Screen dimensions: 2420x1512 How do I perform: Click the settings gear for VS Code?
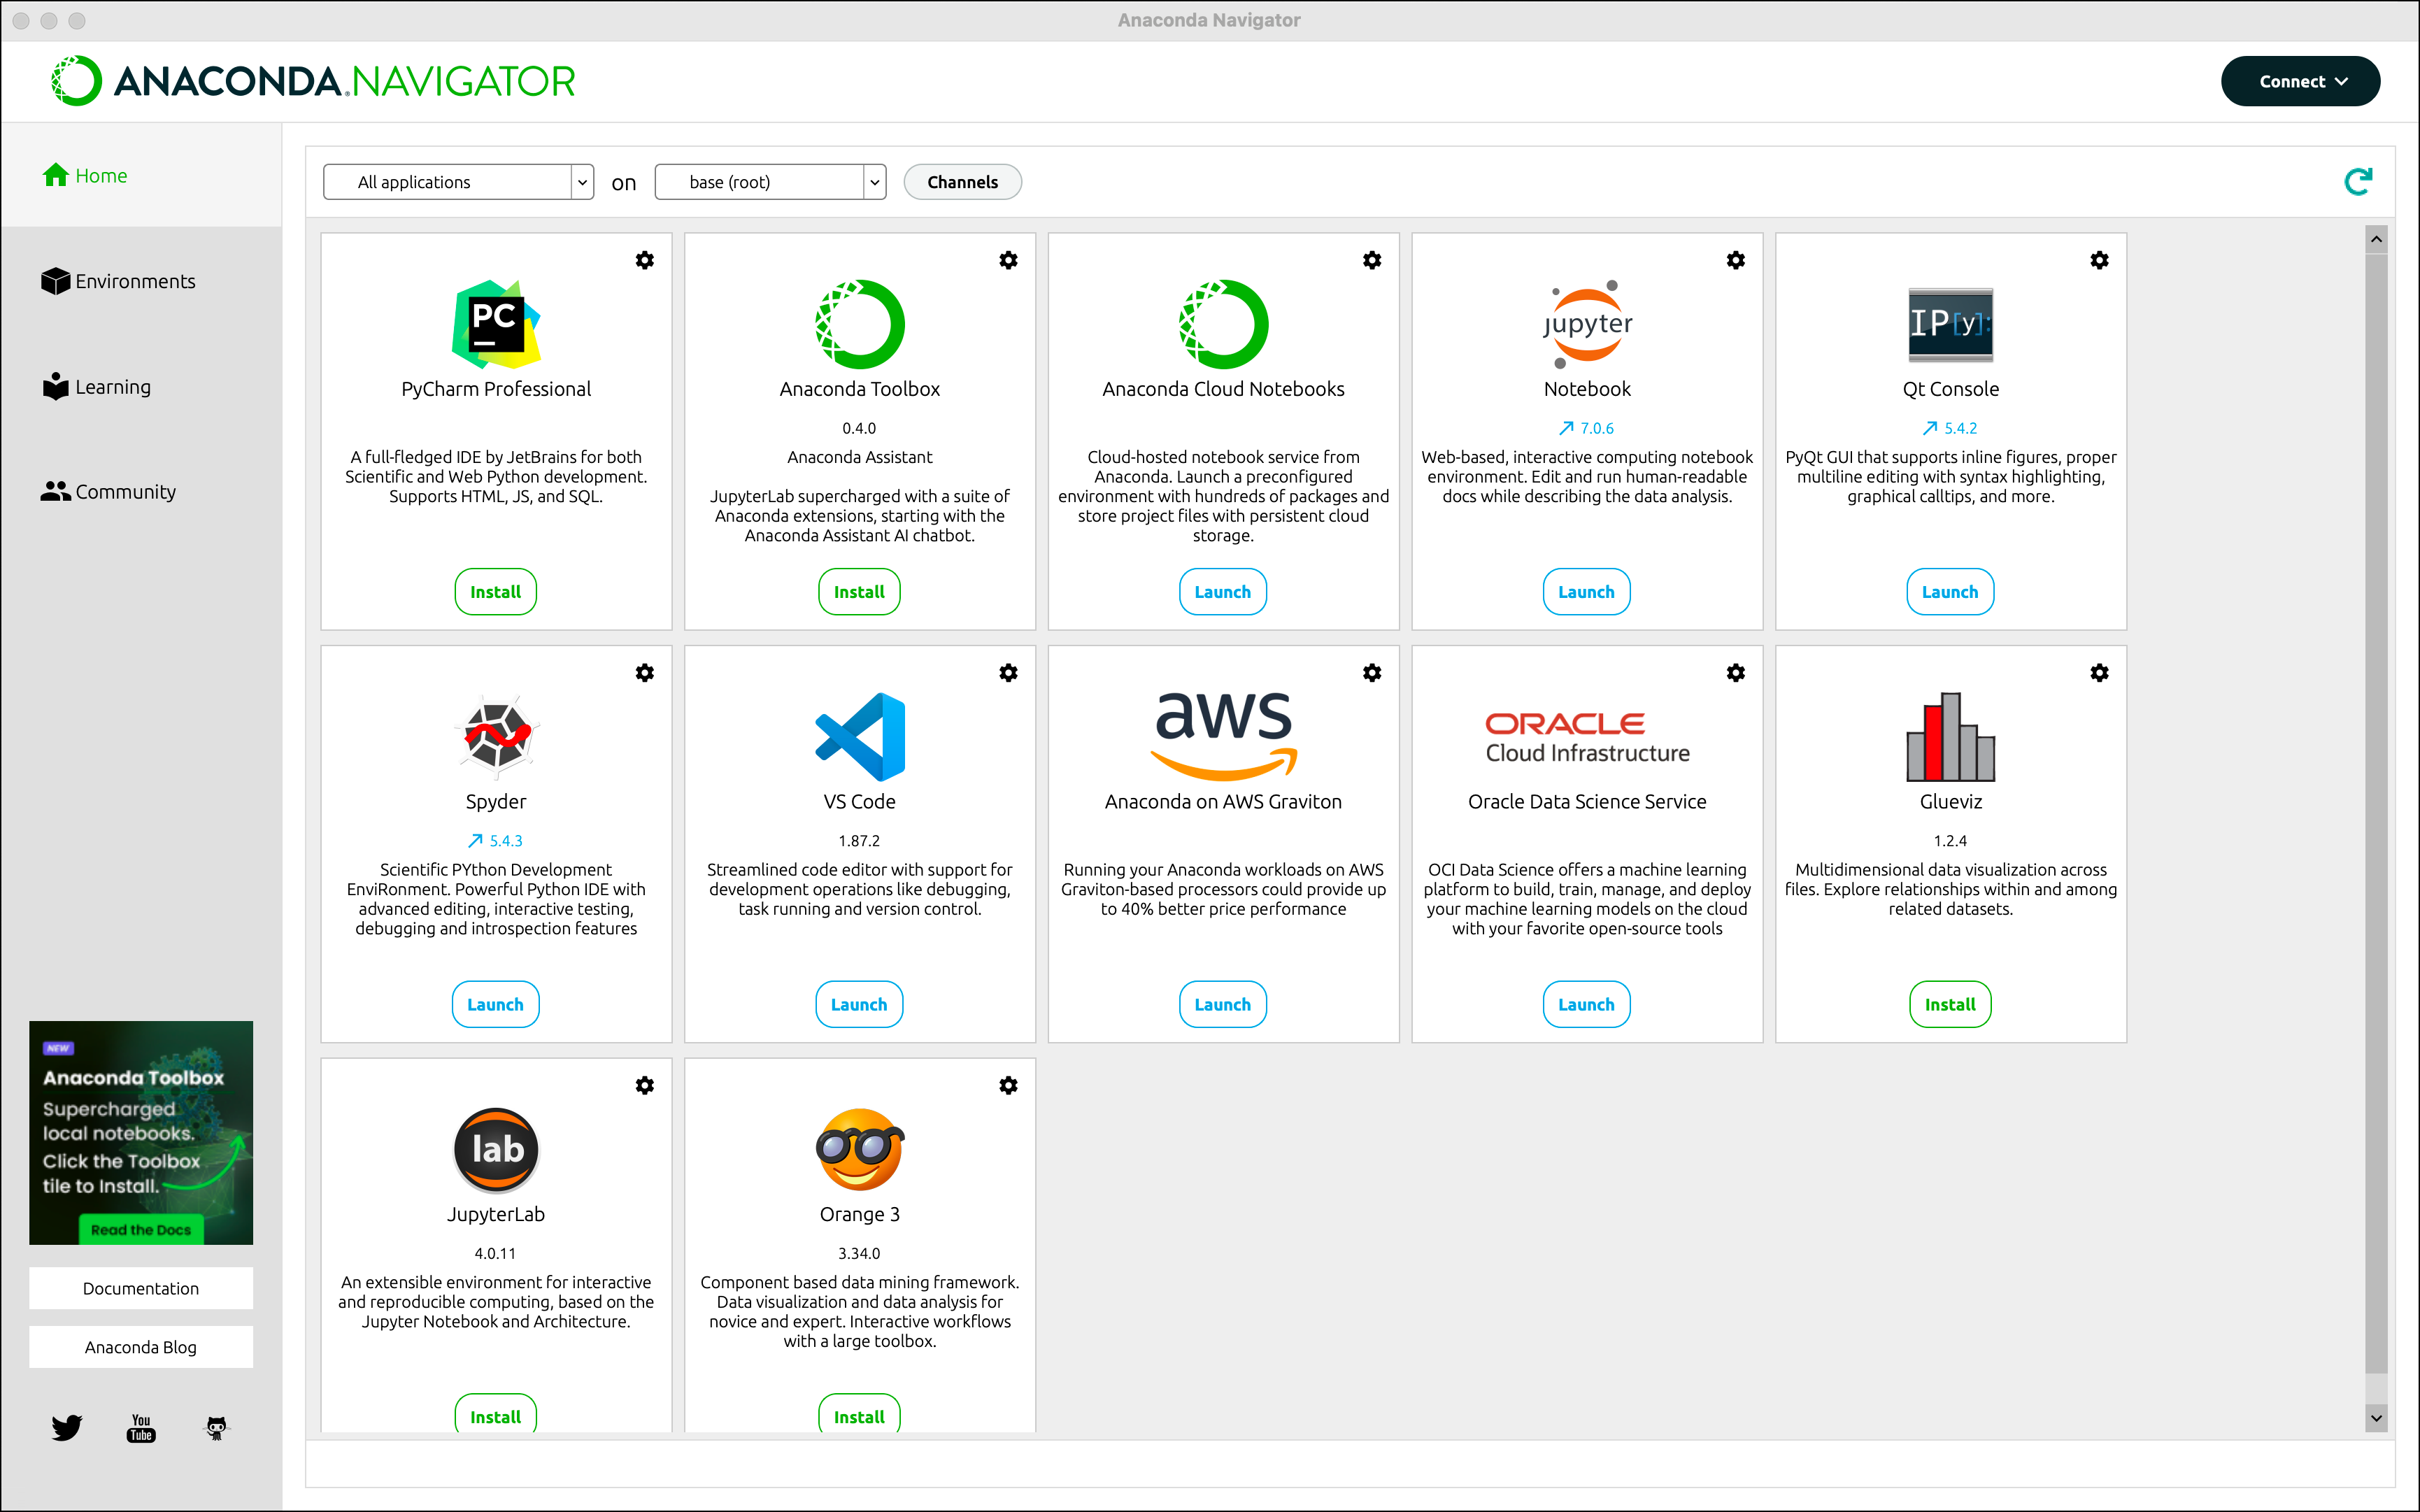(x=1009, y=672)
